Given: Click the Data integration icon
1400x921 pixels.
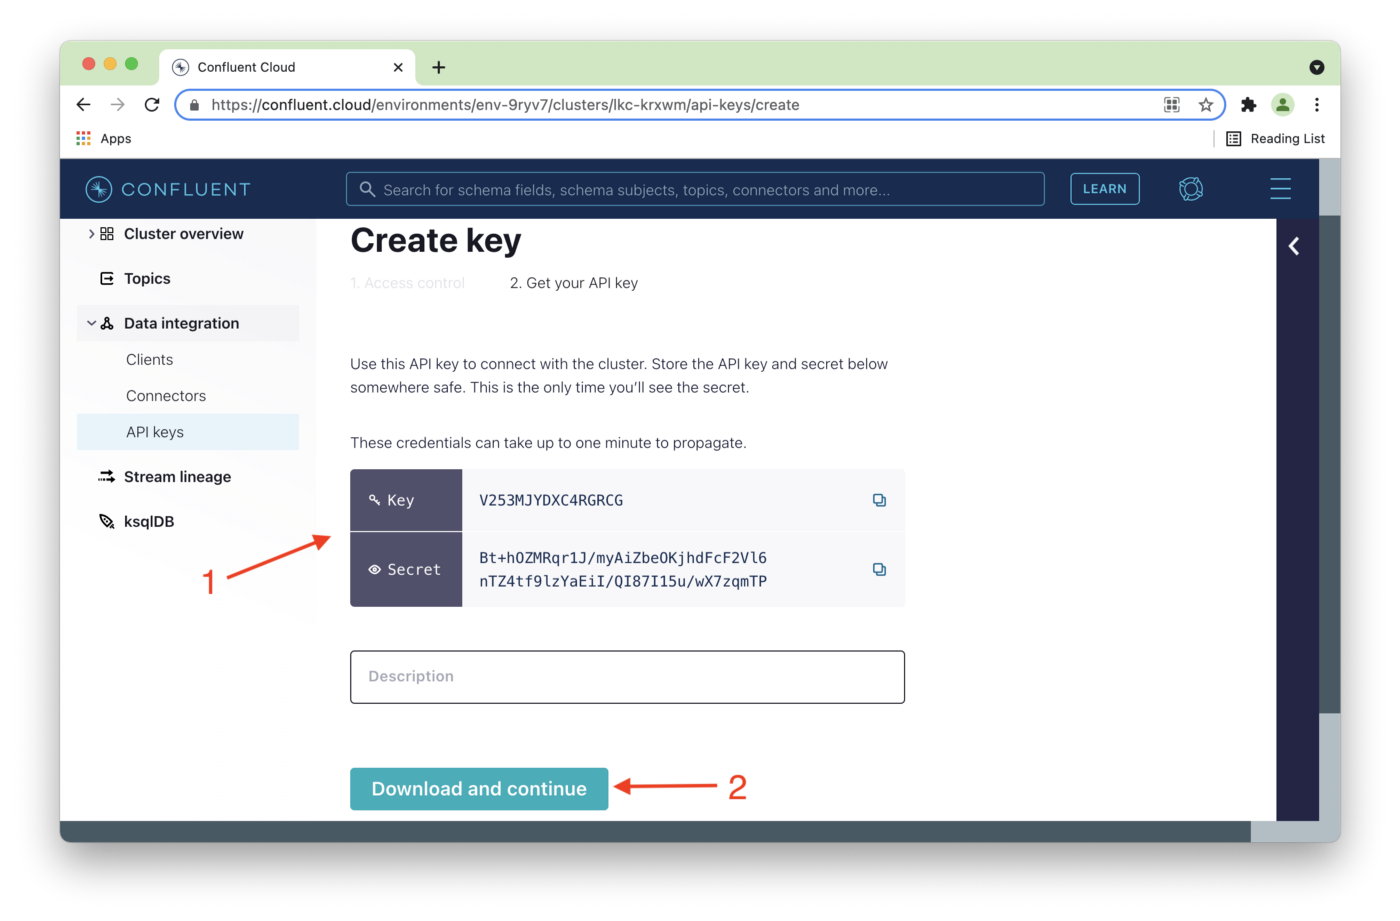Looking at the screenshot, I should 107,323.
